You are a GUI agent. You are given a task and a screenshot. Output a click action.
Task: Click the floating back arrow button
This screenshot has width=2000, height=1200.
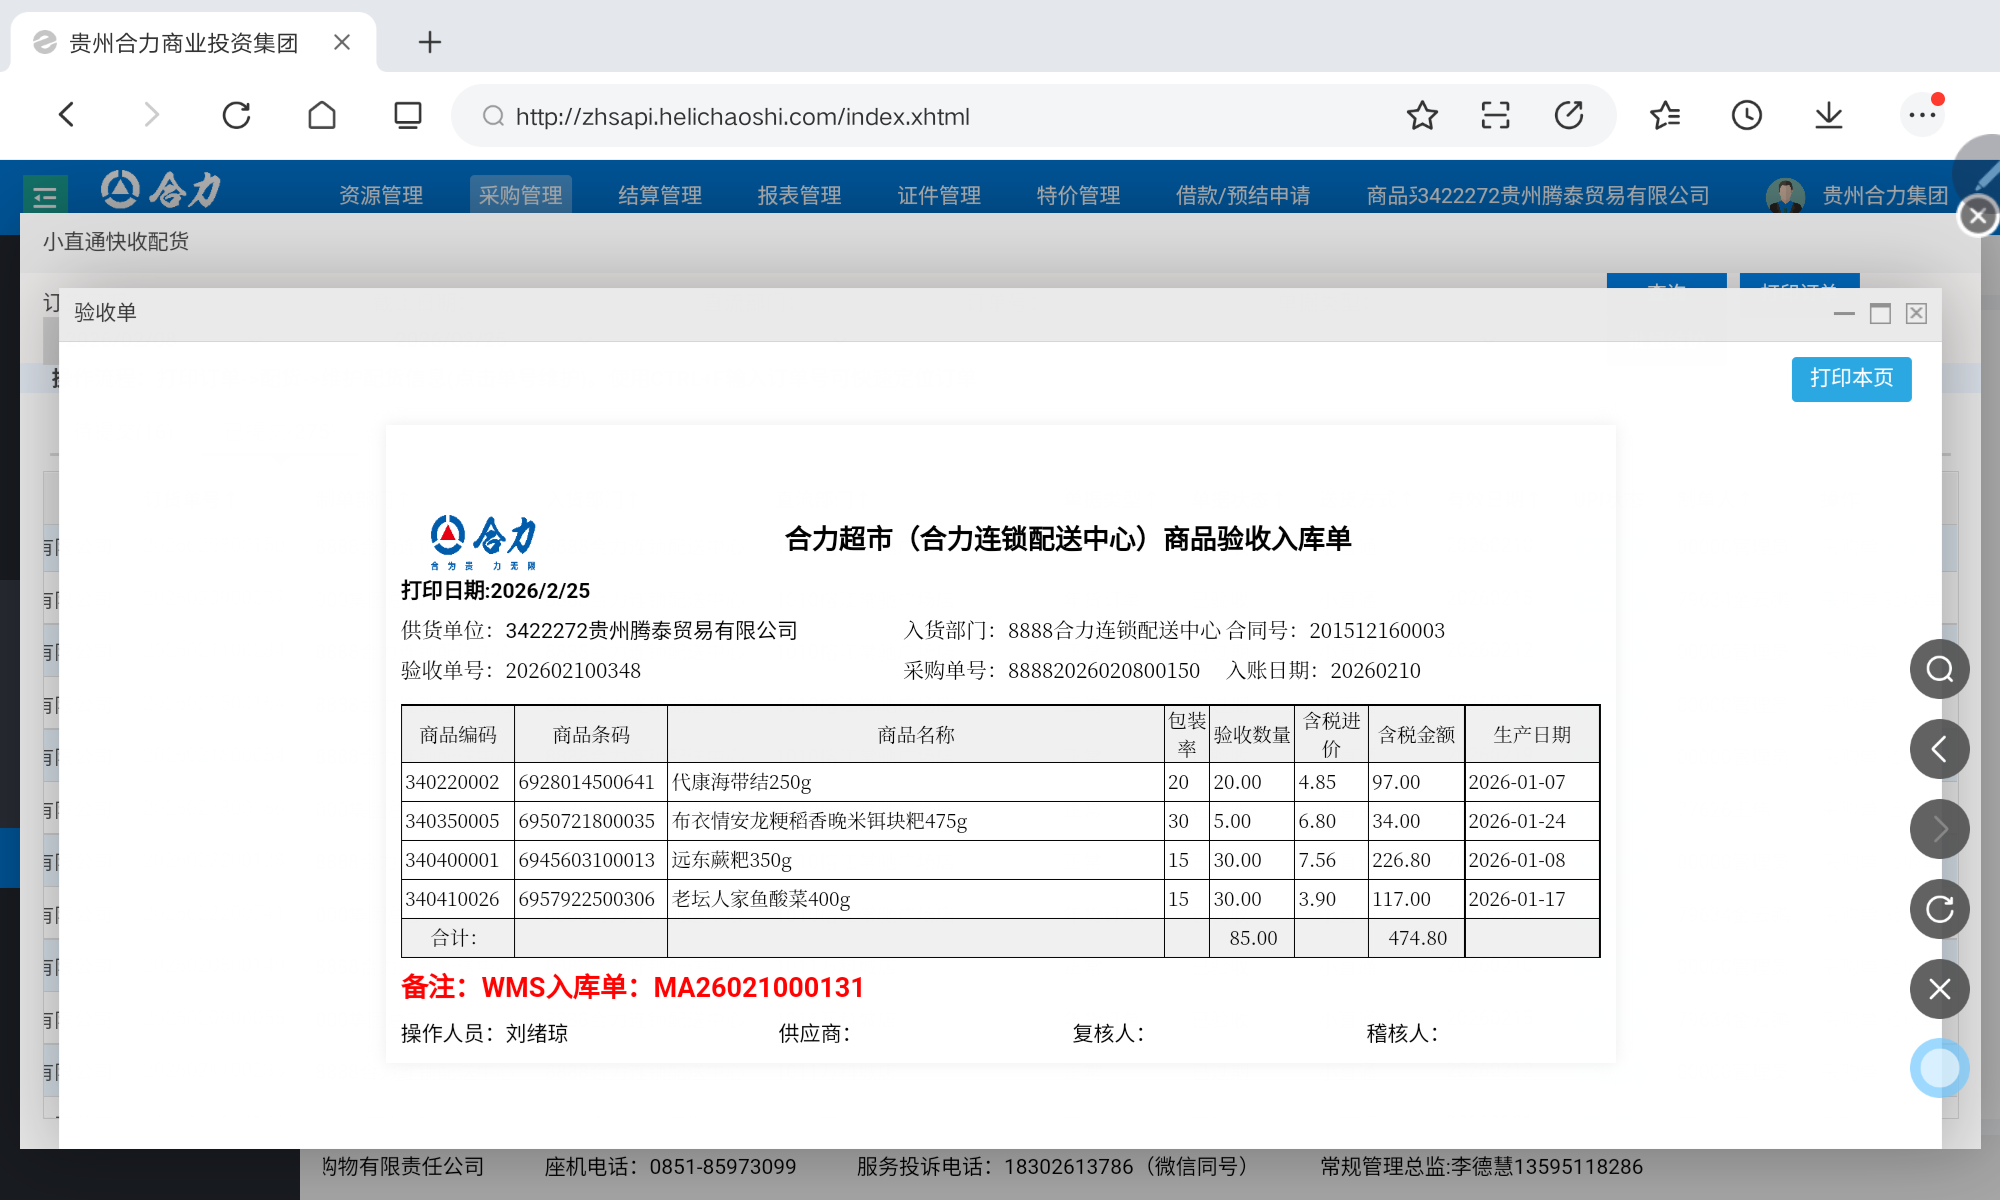pyautogui.click(x=1939, y=749)
